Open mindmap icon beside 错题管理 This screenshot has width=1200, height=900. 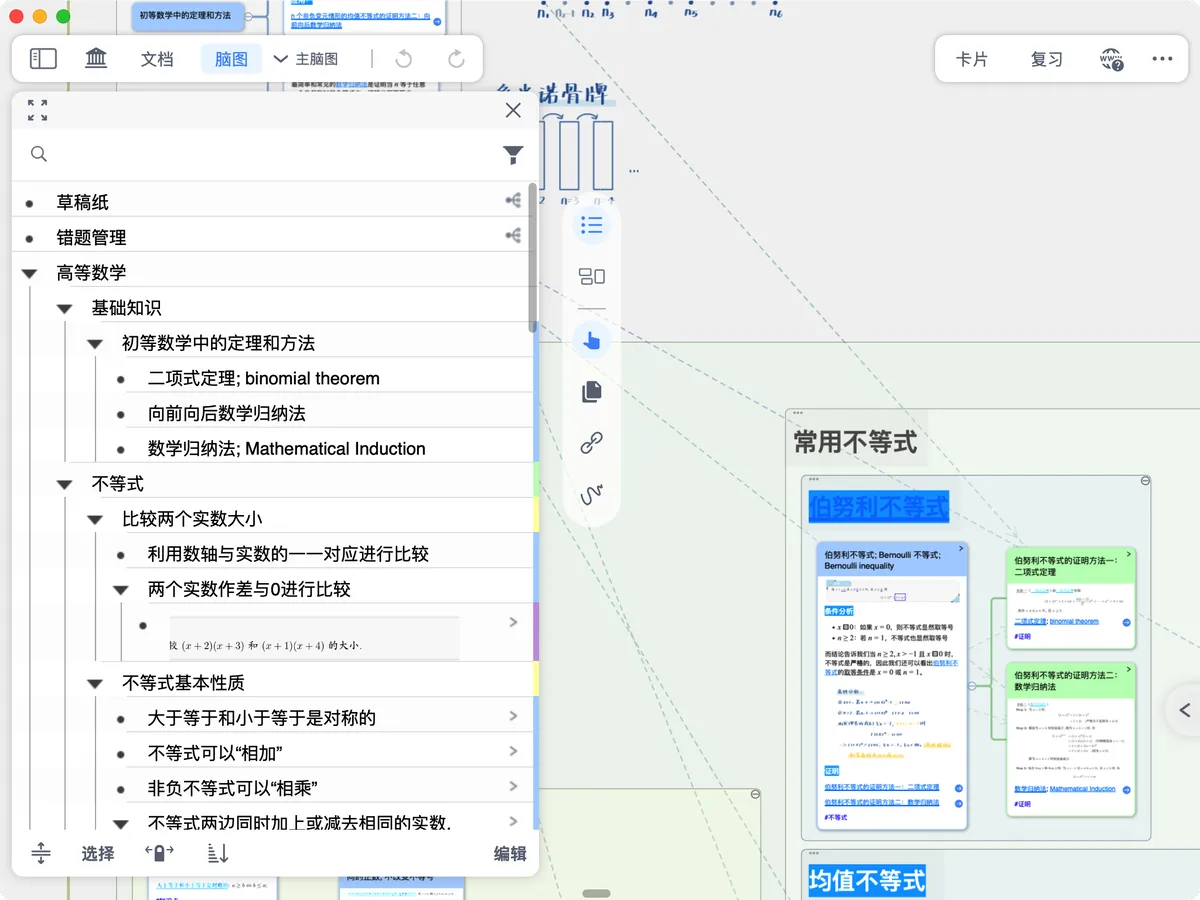[513, 236]
